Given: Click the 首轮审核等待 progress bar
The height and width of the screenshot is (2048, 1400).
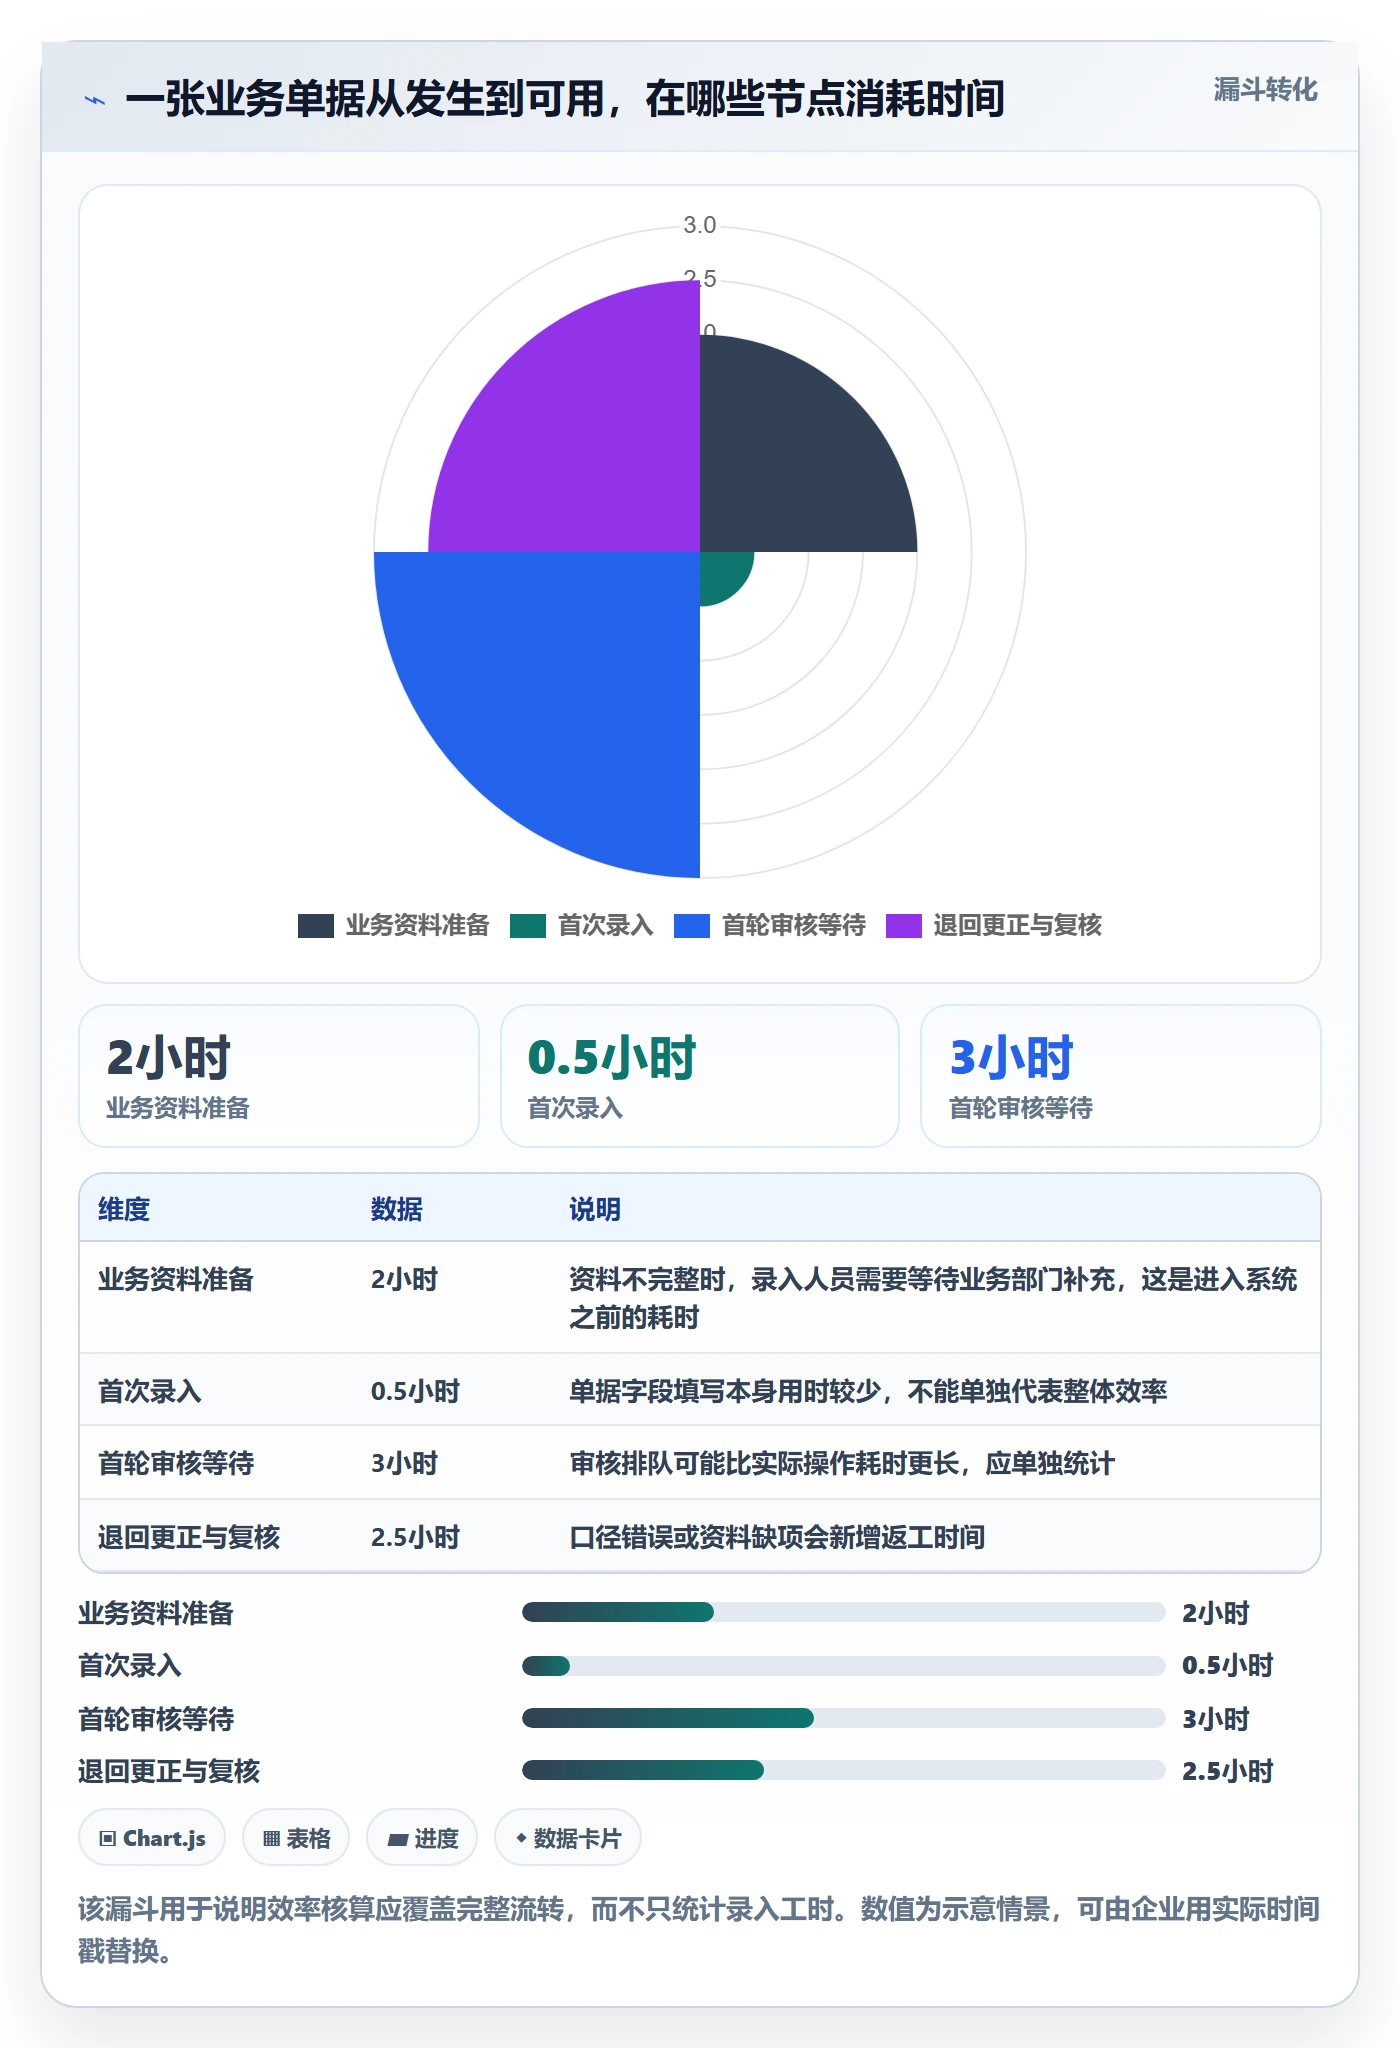Looking at the screenshot, I should [843, 1718].
